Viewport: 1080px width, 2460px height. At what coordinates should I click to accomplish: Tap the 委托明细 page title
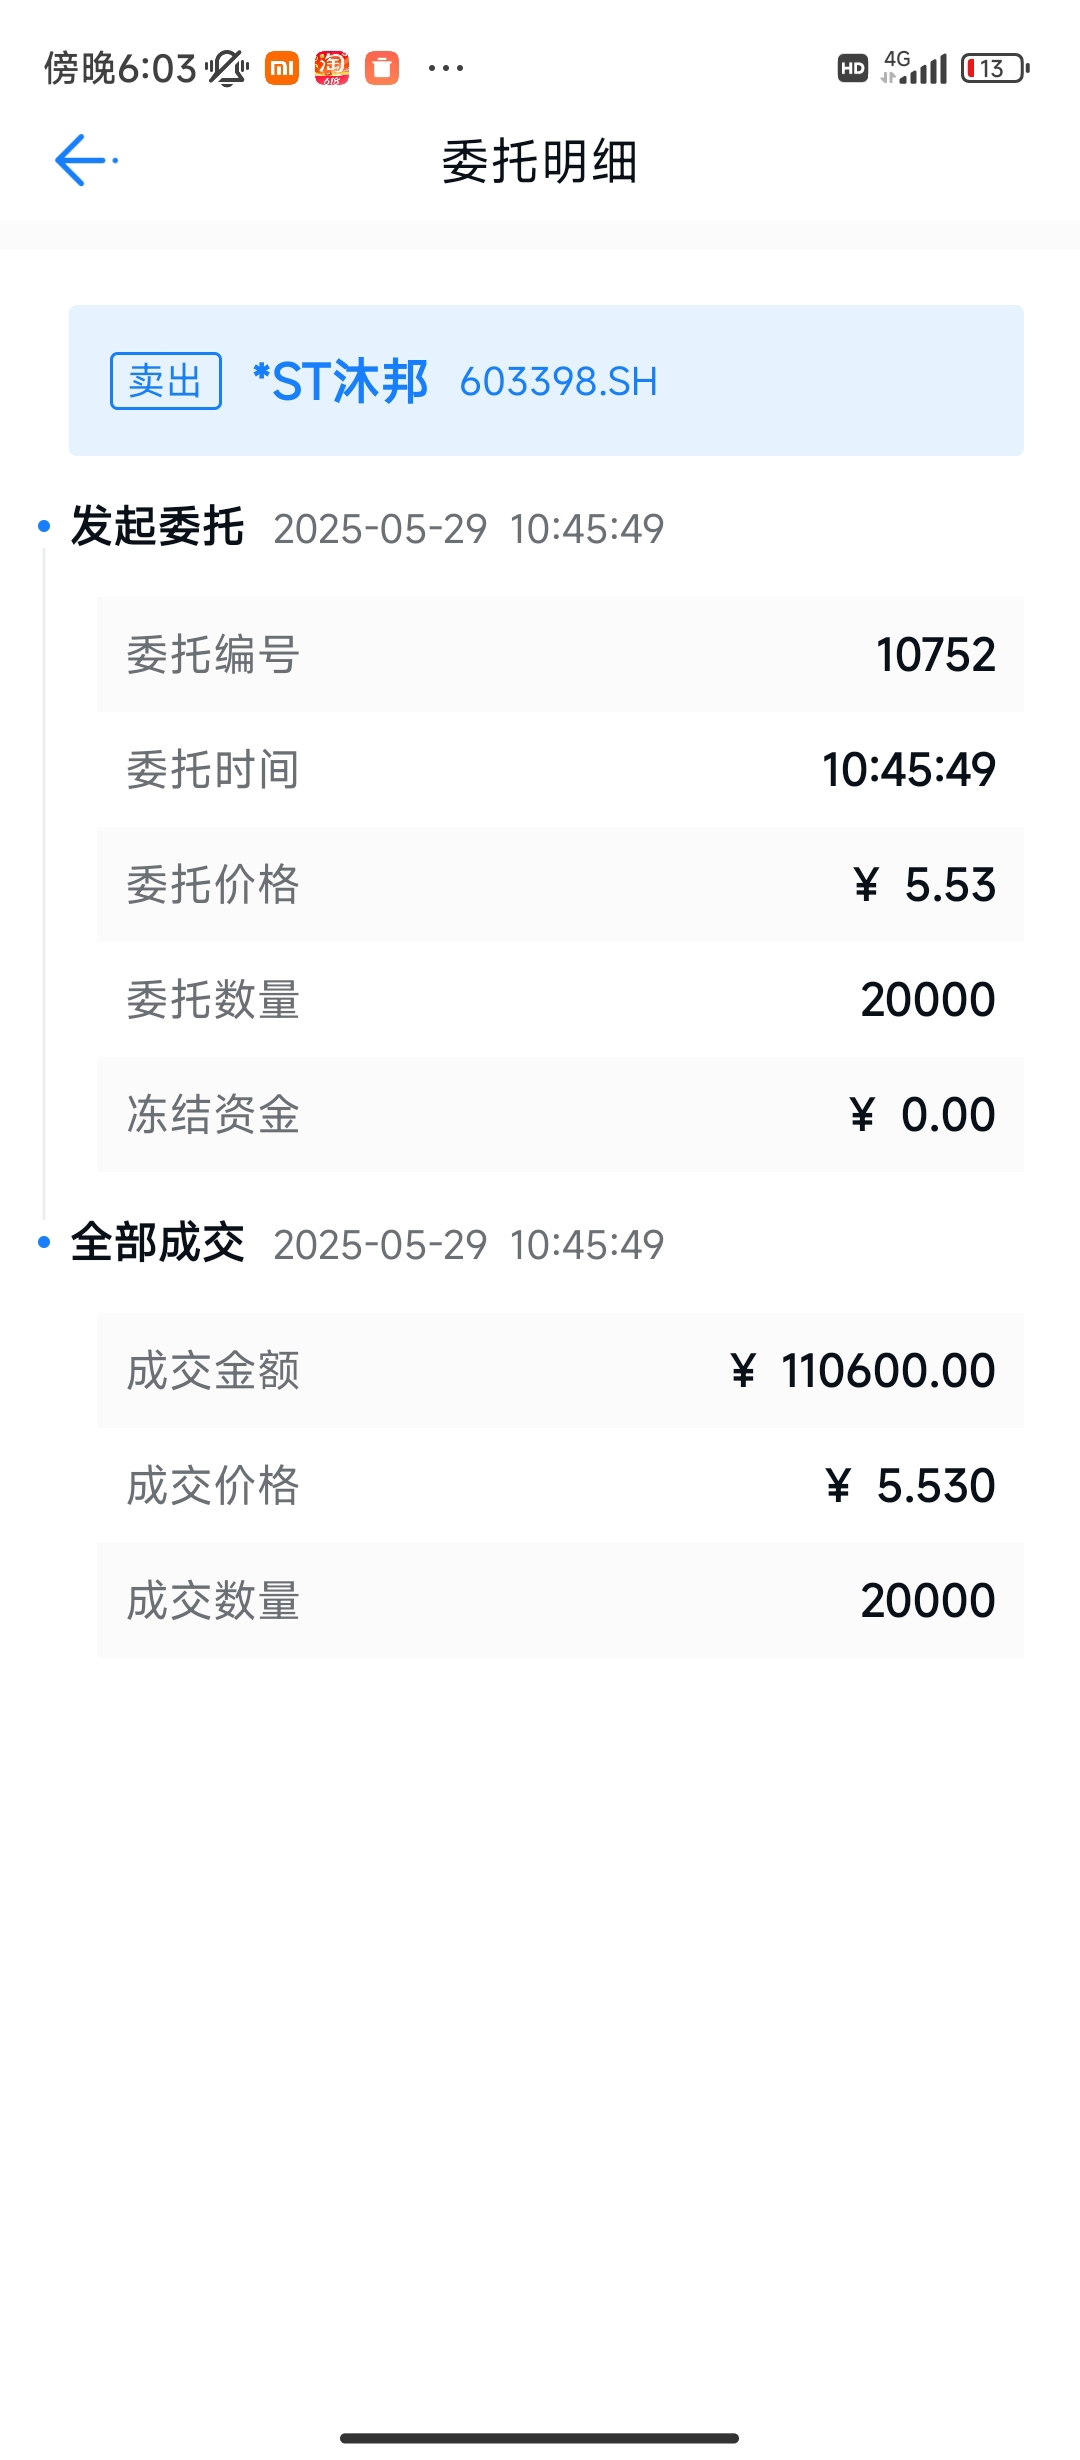(540, 161)
